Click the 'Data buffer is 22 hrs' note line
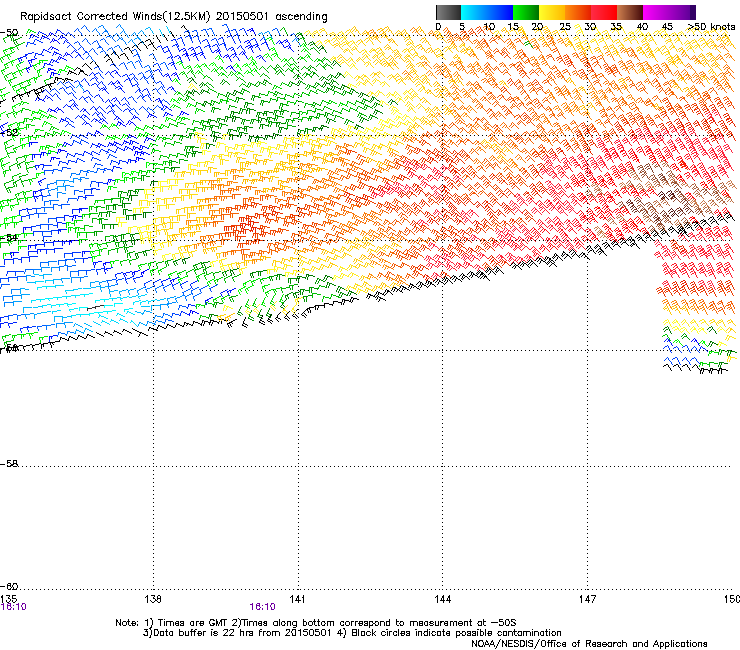740x650 pixels. (352, 633)
